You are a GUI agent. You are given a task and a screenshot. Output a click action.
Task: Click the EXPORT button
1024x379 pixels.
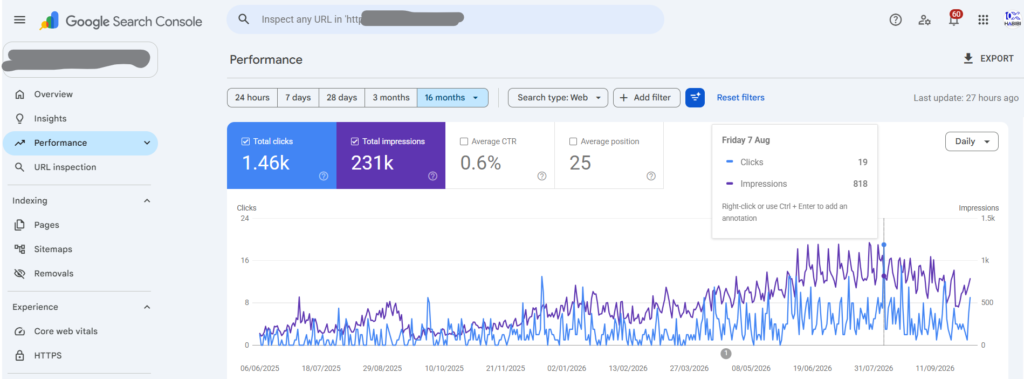pyautogui.click(x=988, y=59)
